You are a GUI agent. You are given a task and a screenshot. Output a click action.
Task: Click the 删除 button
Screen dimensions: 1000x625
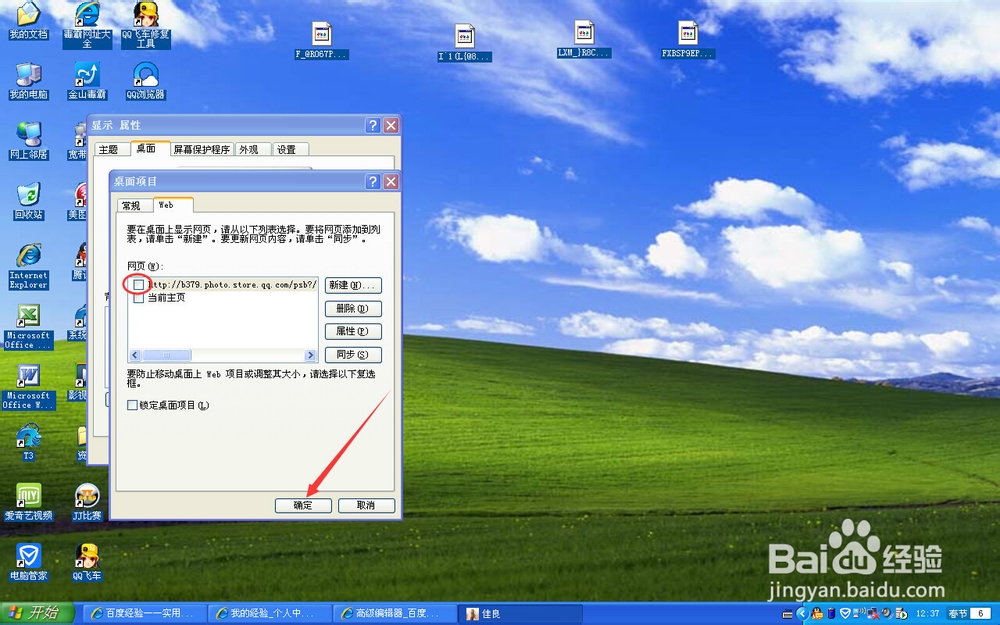pyautogui.click(x=353, y=309)
